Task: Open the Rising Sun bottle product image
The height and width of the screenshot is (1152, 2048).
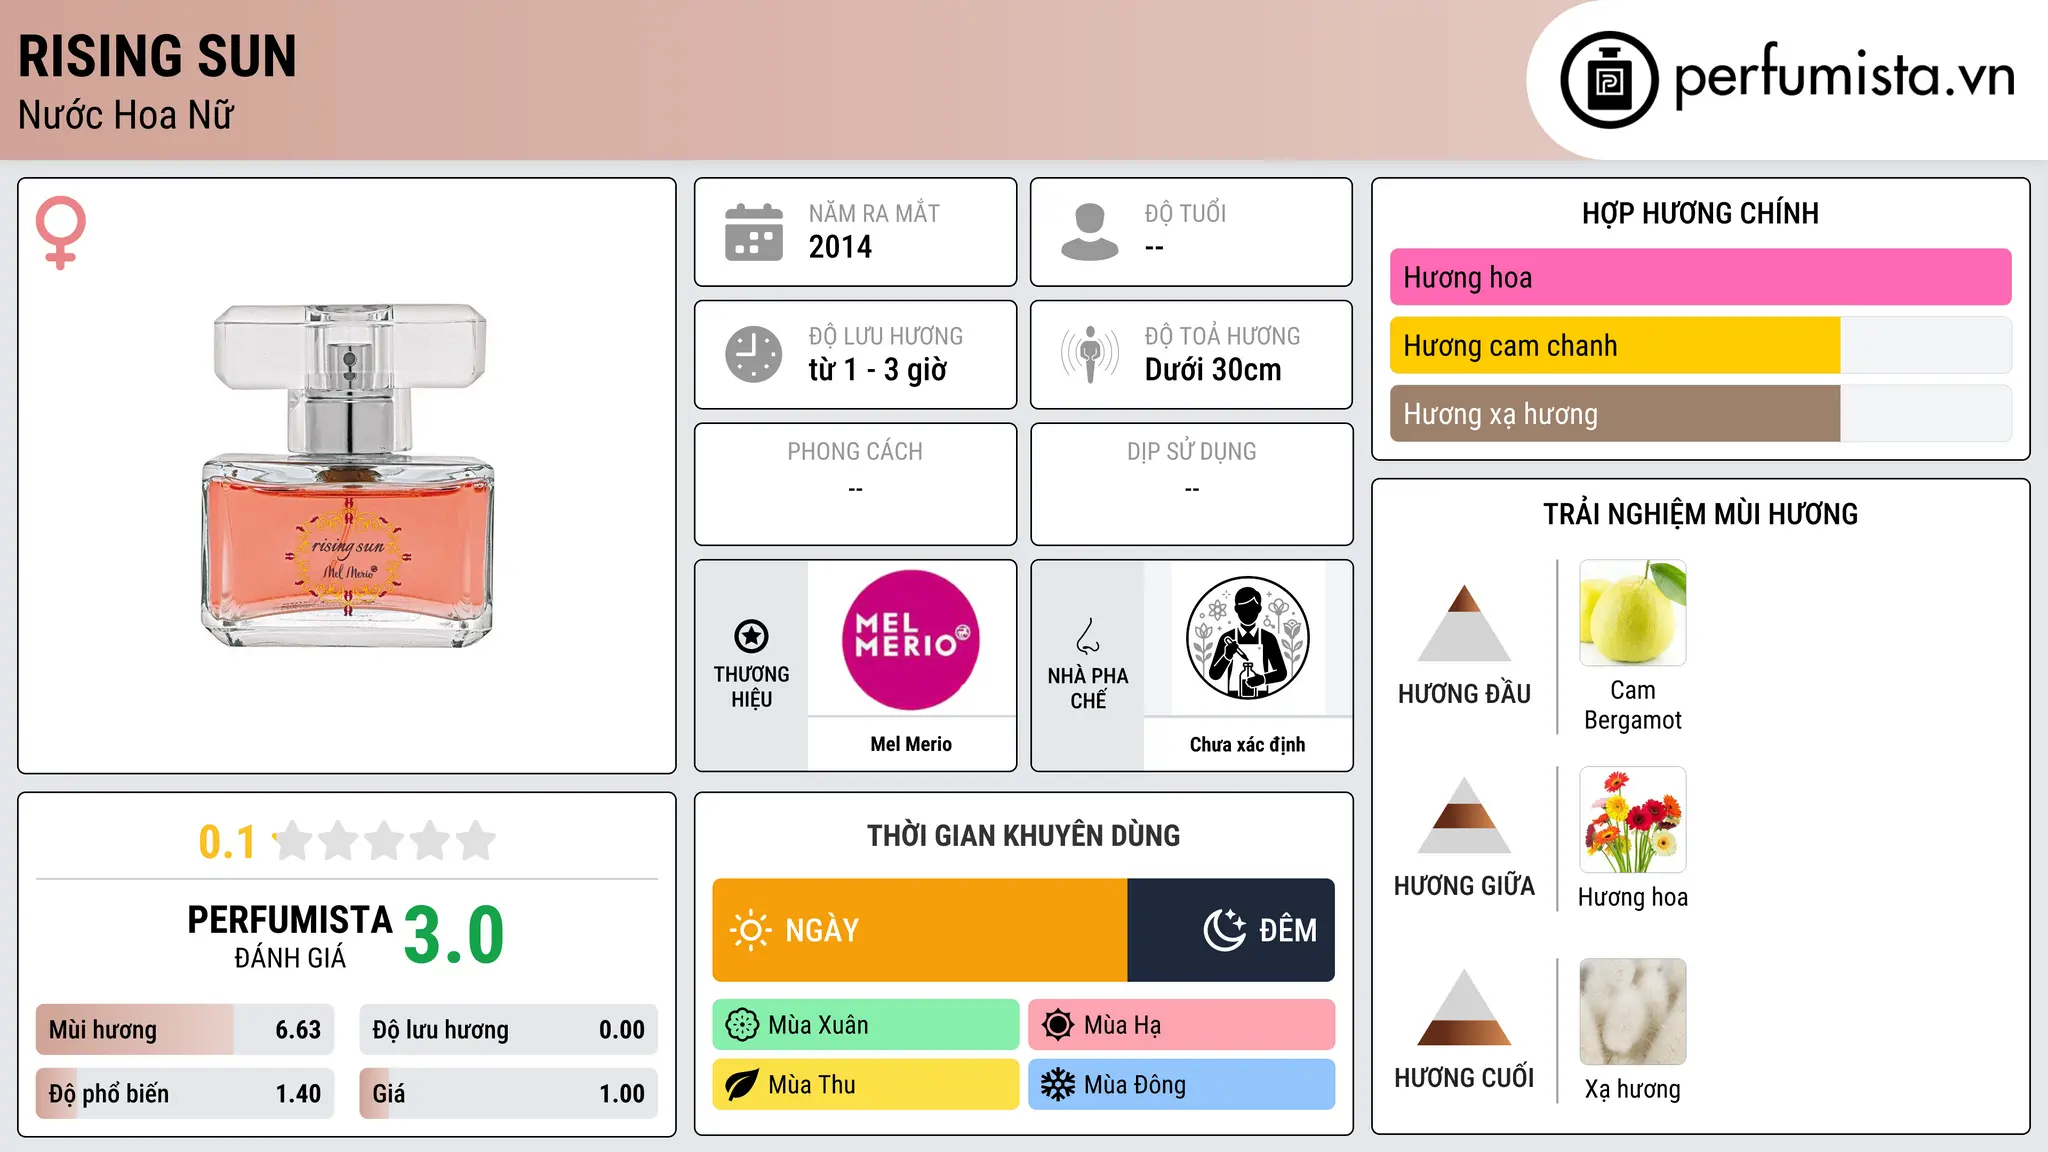Action: [x=348, y=475]
